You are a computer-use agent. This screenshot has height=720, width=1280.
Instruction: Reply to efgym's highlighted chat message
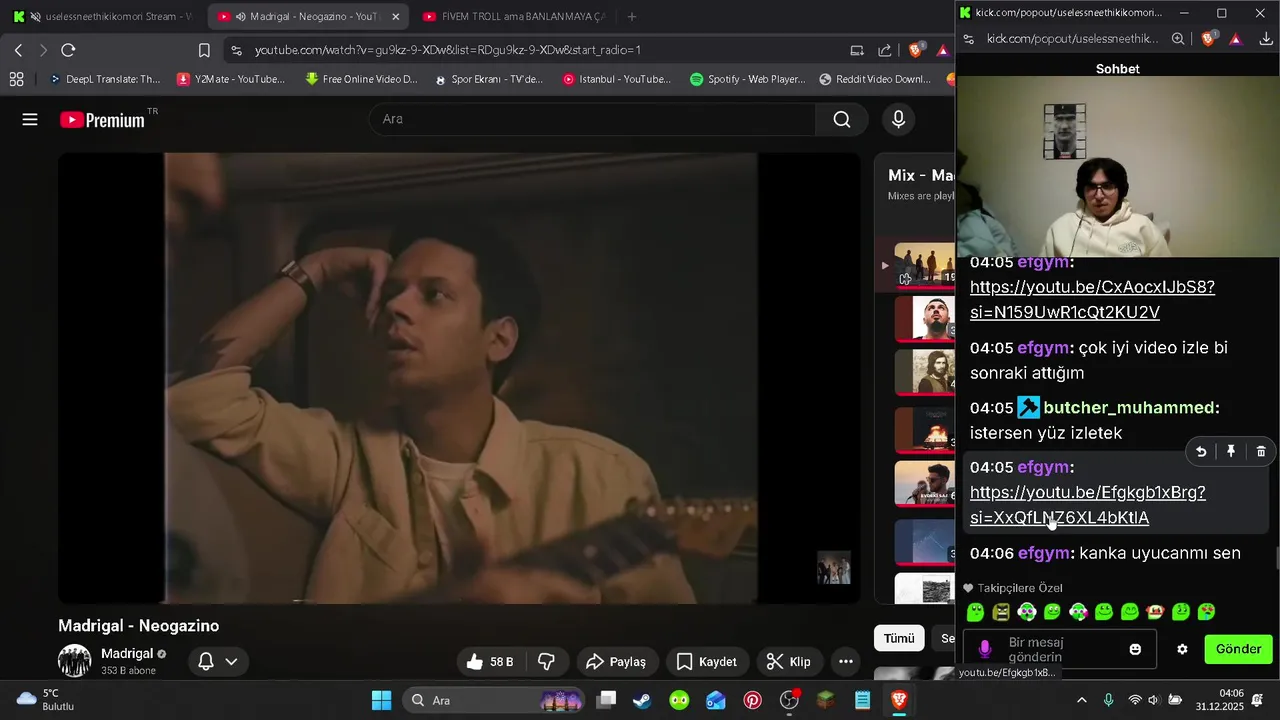[1201, 452]
